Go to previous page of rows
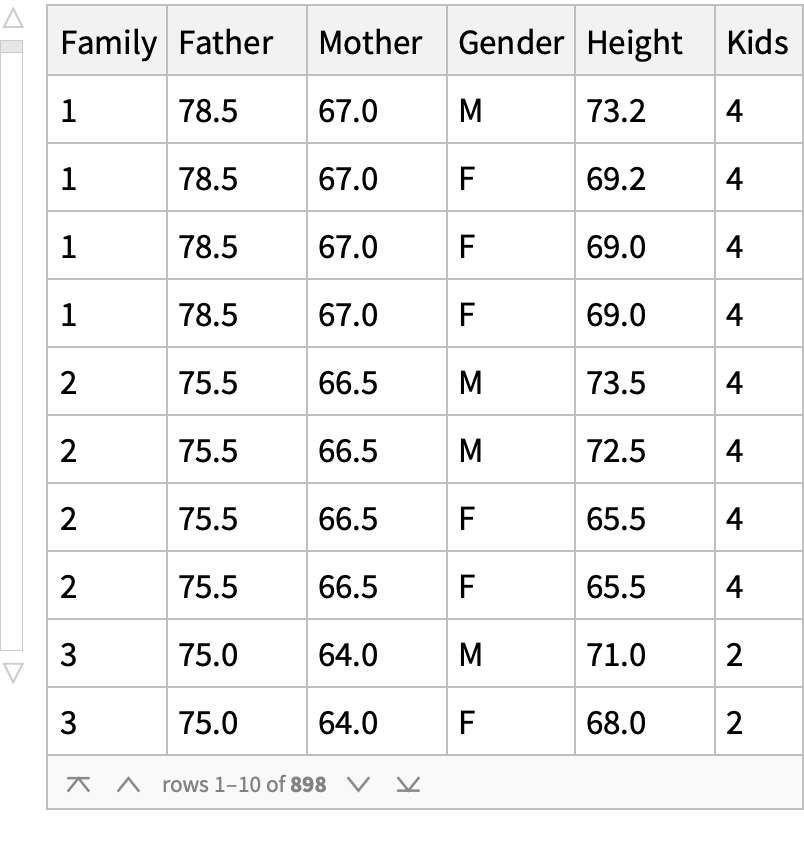 [126, 785]
